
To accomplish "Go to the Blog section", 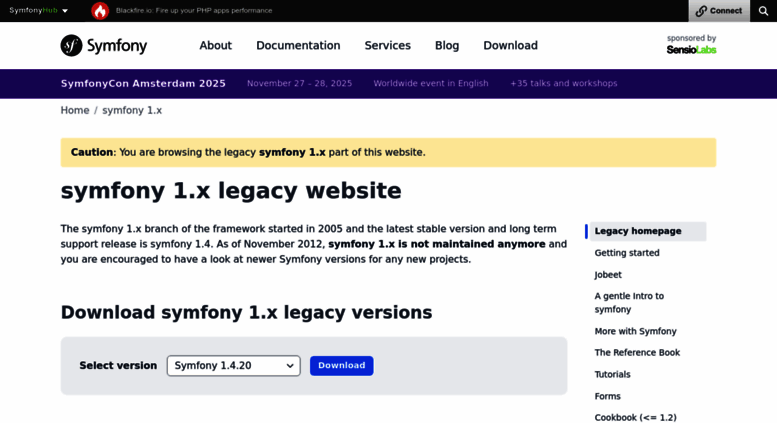I will coord(447,46).
